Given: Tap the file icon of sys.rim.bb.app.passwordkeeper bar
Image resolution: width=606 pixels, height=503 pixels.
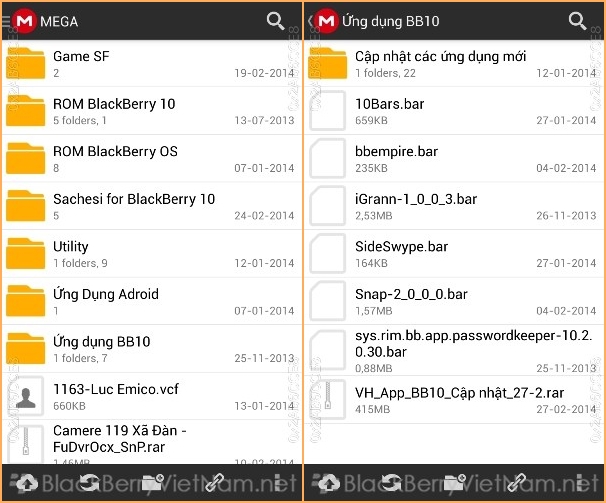Looking at the screenshot, I should 328,350.
